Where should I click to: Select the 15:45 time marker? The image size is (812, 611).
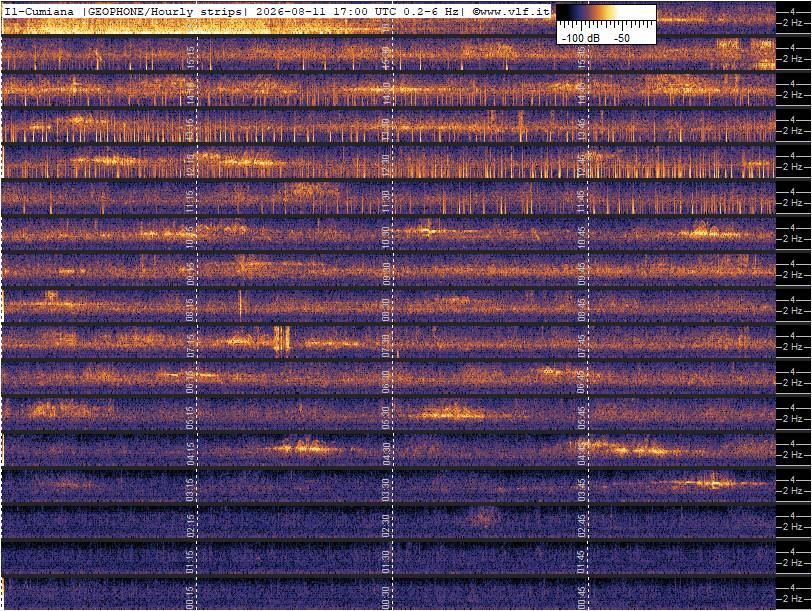tap(583, 57)
